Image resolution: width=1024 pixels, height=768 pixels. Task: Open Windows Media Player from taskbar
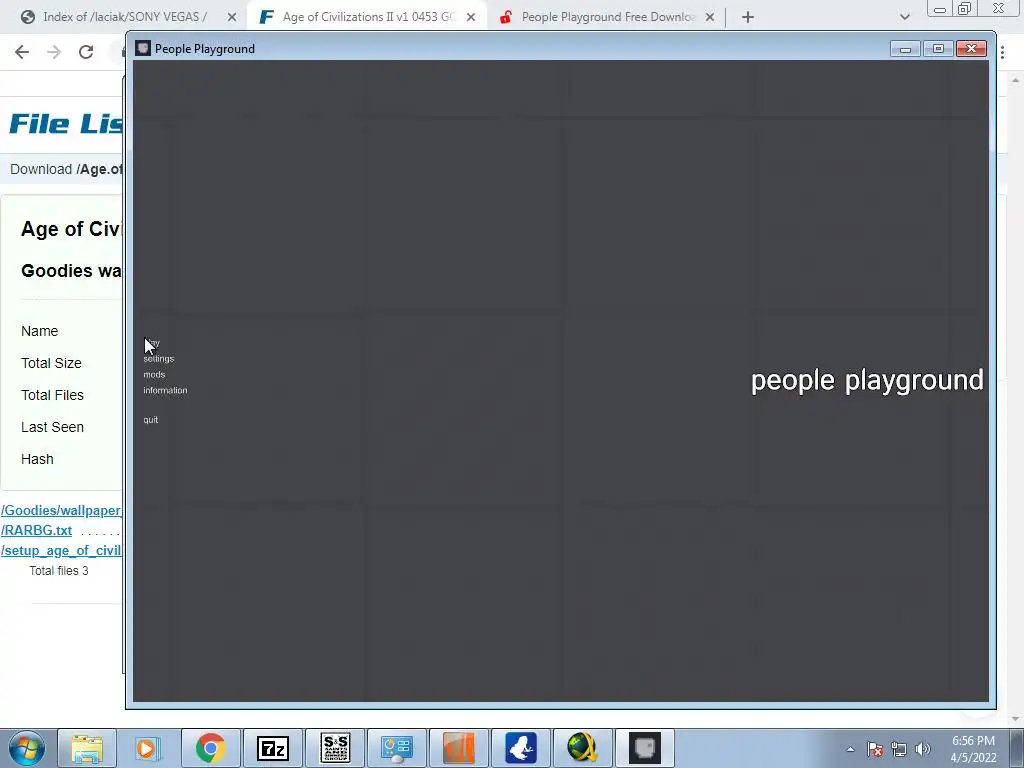pos(148,748)
